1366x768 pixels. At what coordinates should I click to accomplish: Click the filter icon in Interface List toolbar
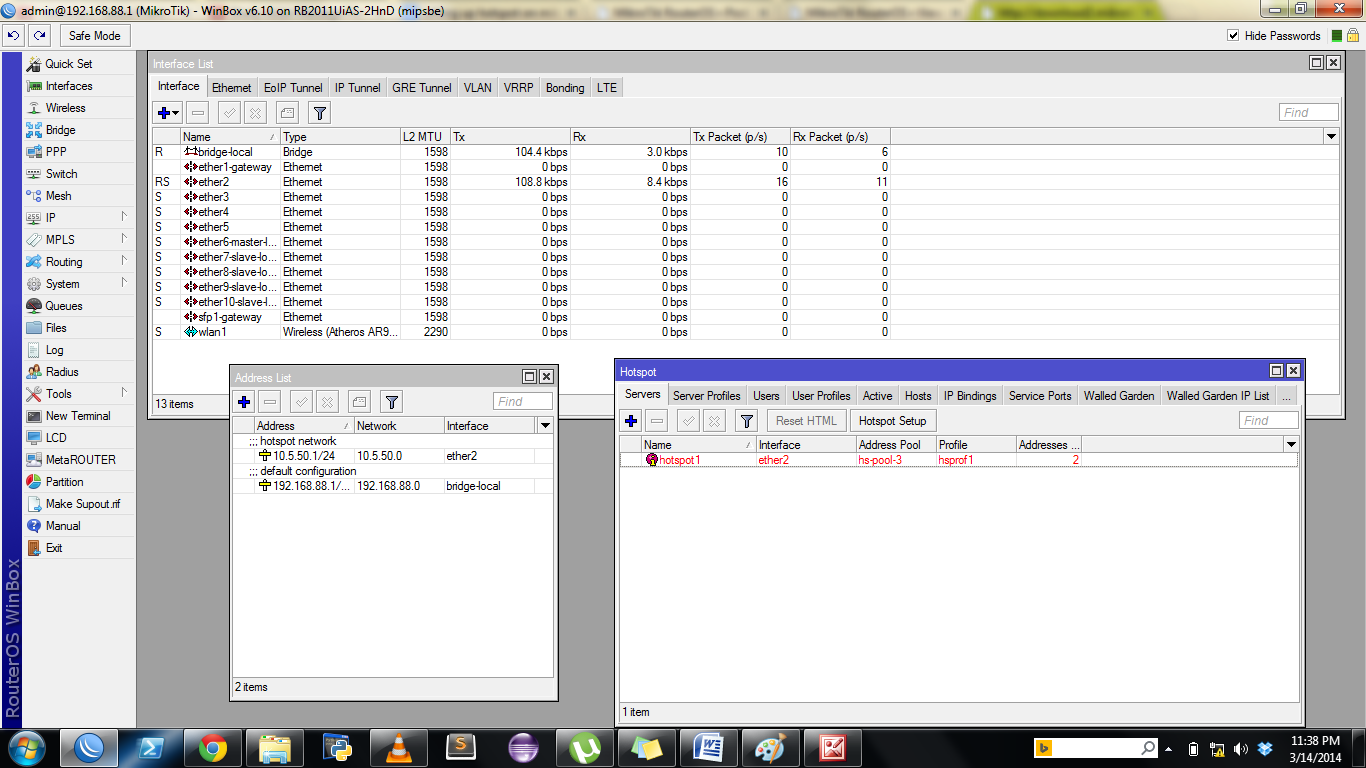(x=318, y=113)
